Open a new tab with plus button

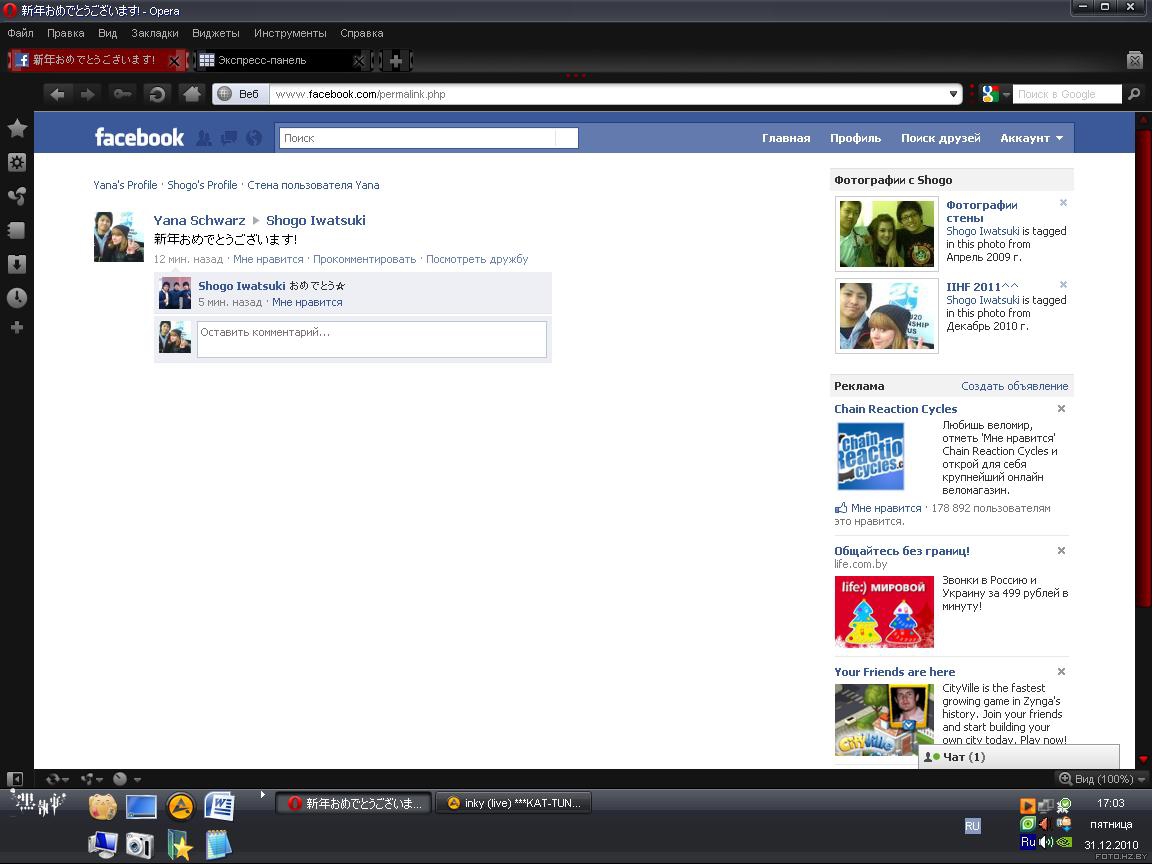pos(396,61)
